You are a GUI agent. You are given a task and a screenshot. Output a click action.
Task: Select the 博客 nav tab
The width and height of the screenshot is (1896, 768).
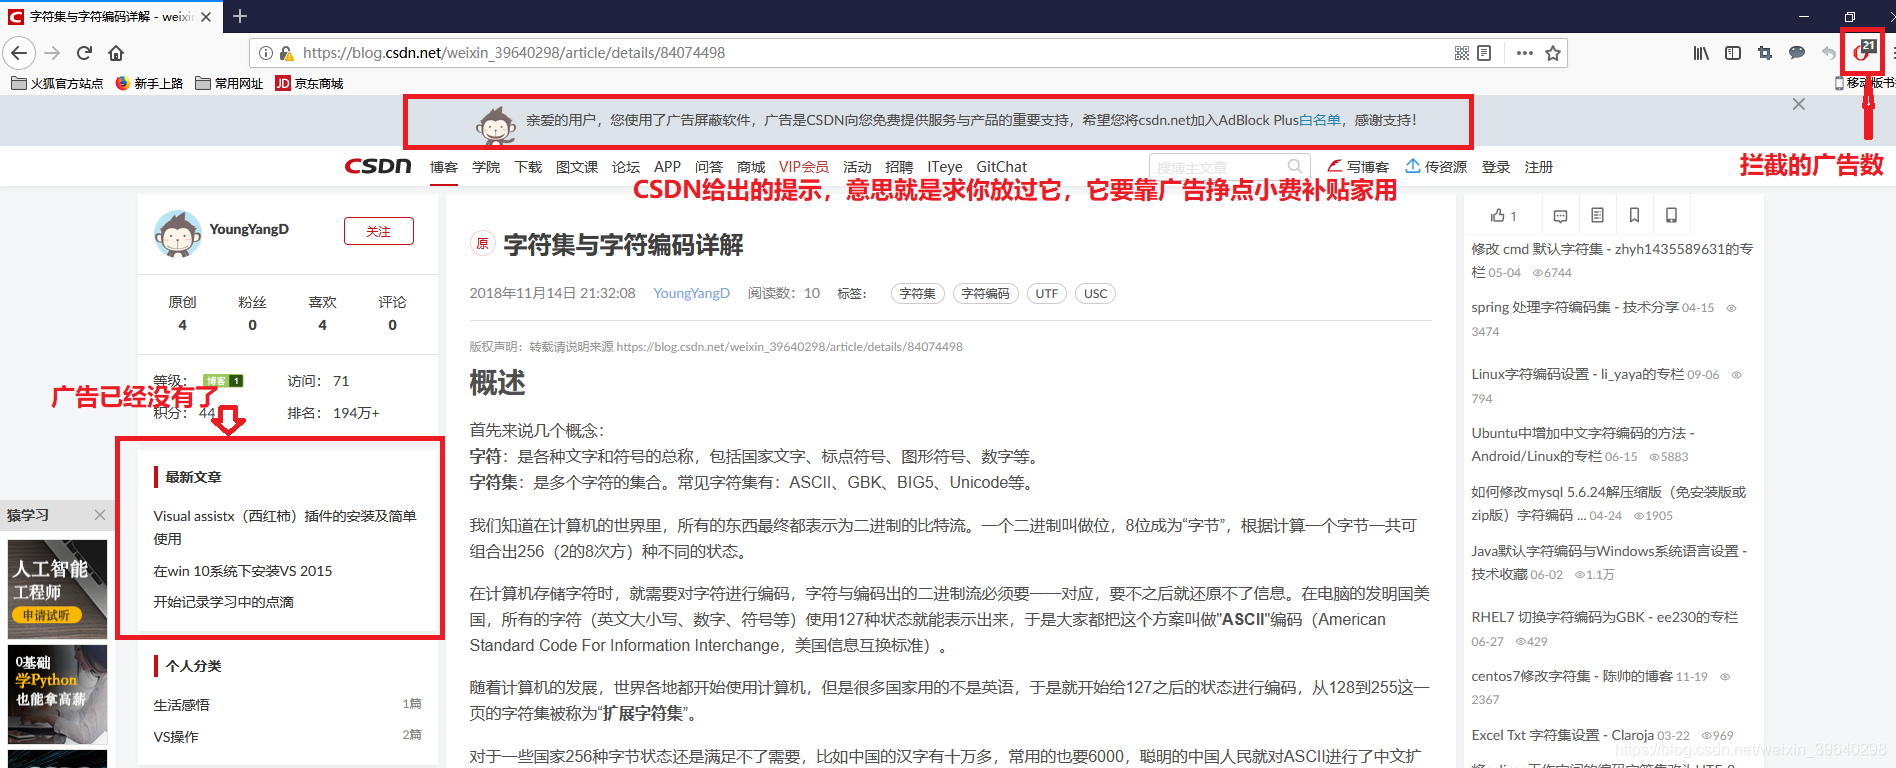tap(444, 167)
